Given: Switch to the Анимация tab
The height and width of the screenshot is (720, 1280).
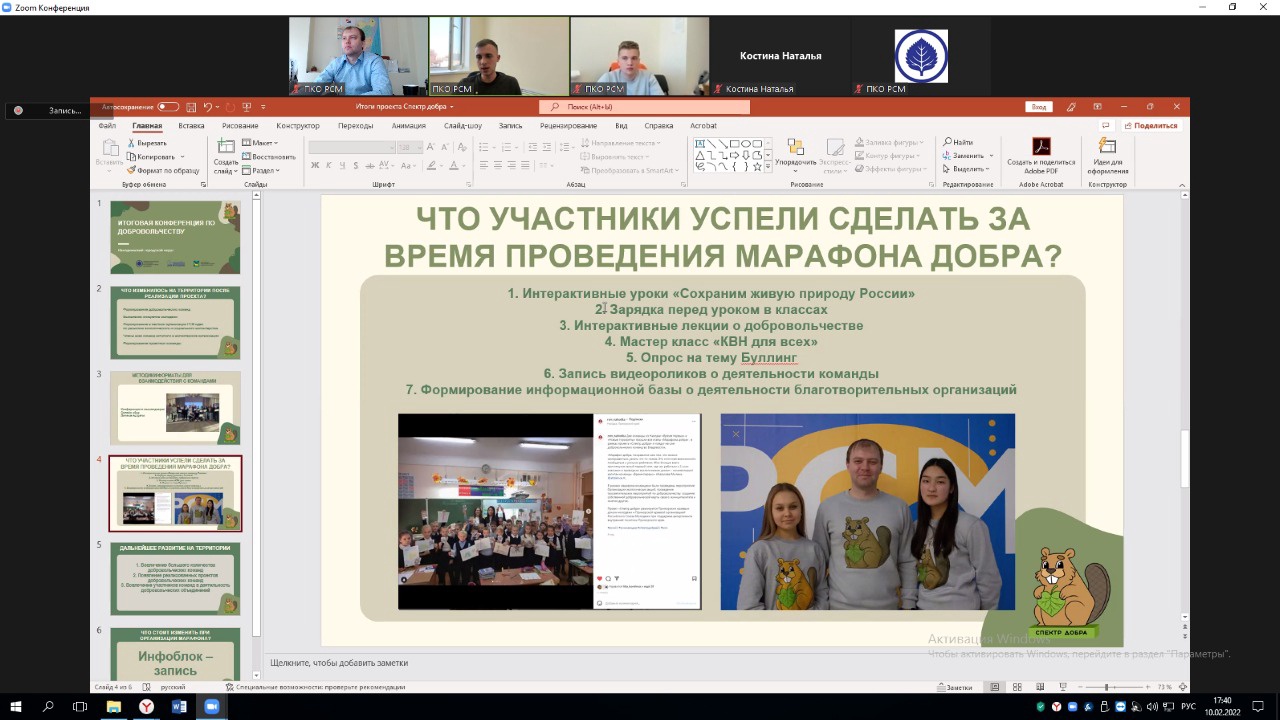Looking at the screenshot, I should tap(408, 126).
